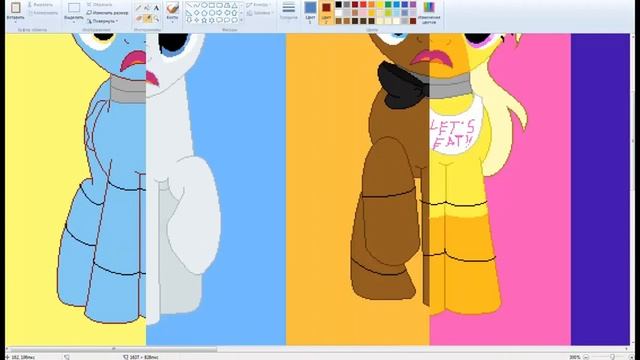
Task: Click the horizontal scrollbar left arrow
Action: point(7,349)
